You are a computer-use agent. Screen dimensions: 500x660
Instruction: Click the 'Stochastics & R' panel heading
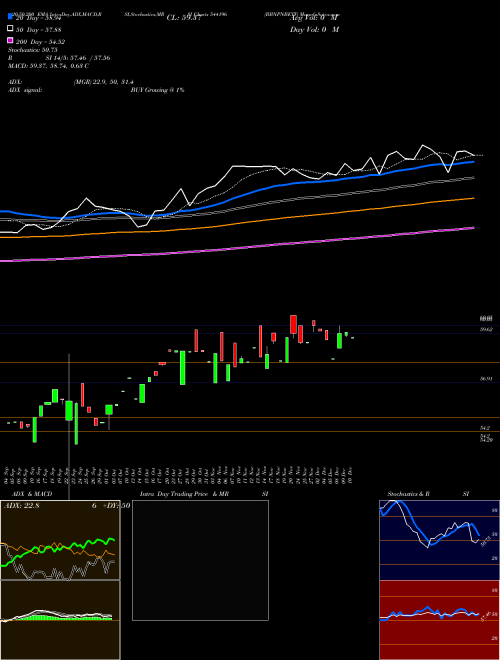pos(408,494)
